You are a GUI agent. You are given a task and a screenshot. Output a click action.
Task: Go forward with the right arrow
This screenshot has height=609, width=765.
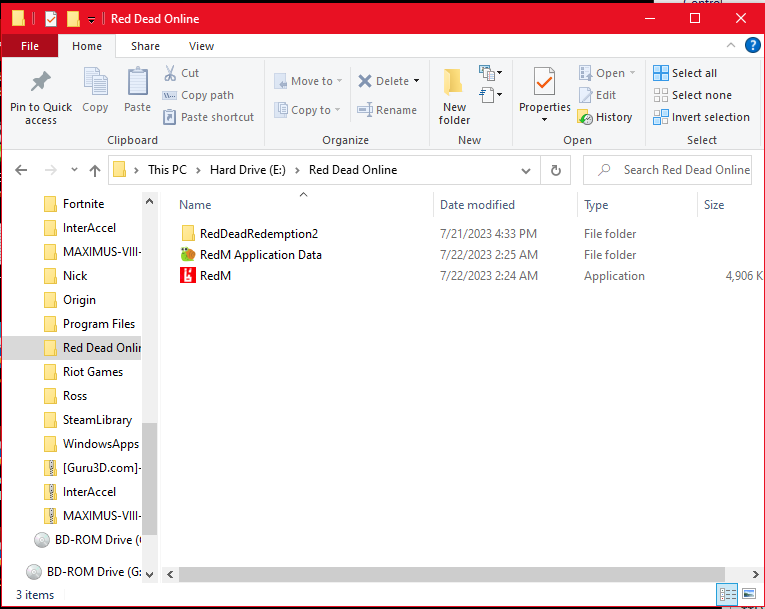[x=50, y=170]
